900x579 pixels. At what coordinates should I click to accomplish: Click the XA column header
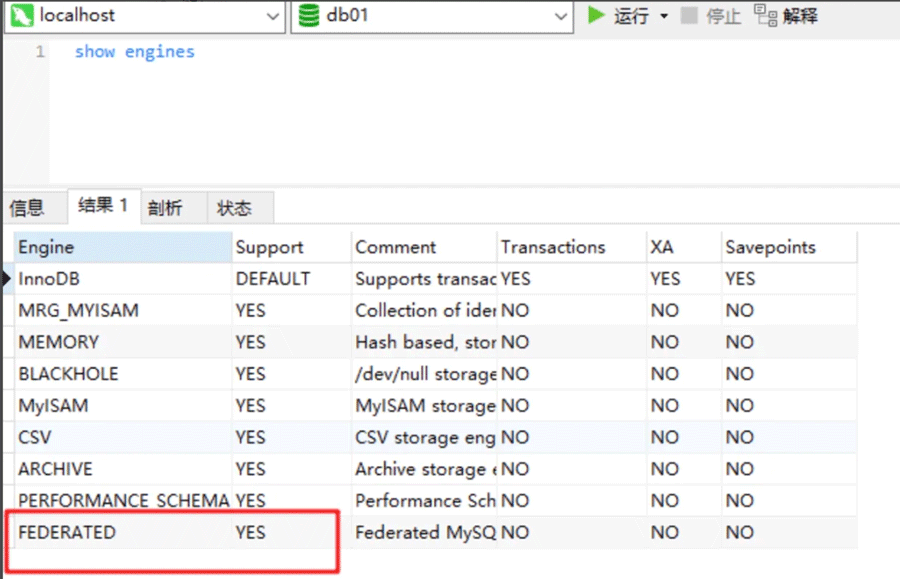tap(684, 247)
